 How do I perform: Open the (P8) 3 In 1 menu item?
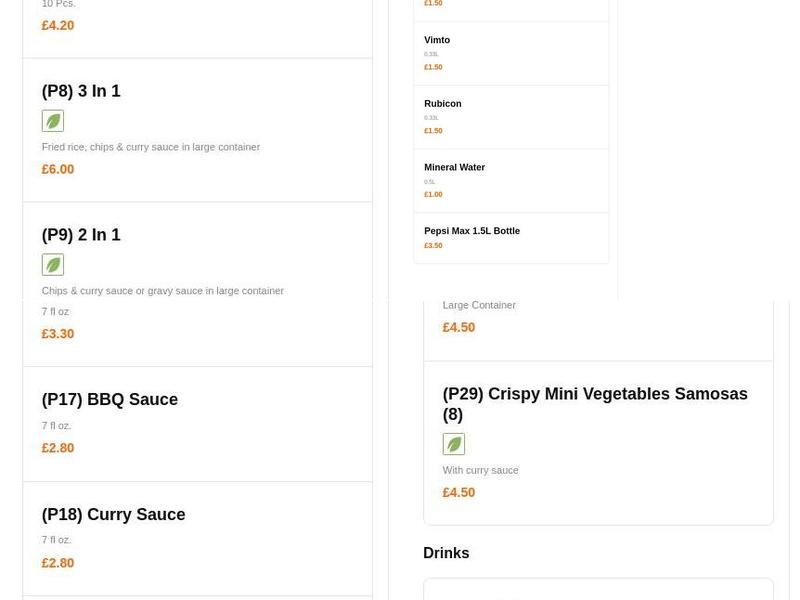[x=81, y=91]
